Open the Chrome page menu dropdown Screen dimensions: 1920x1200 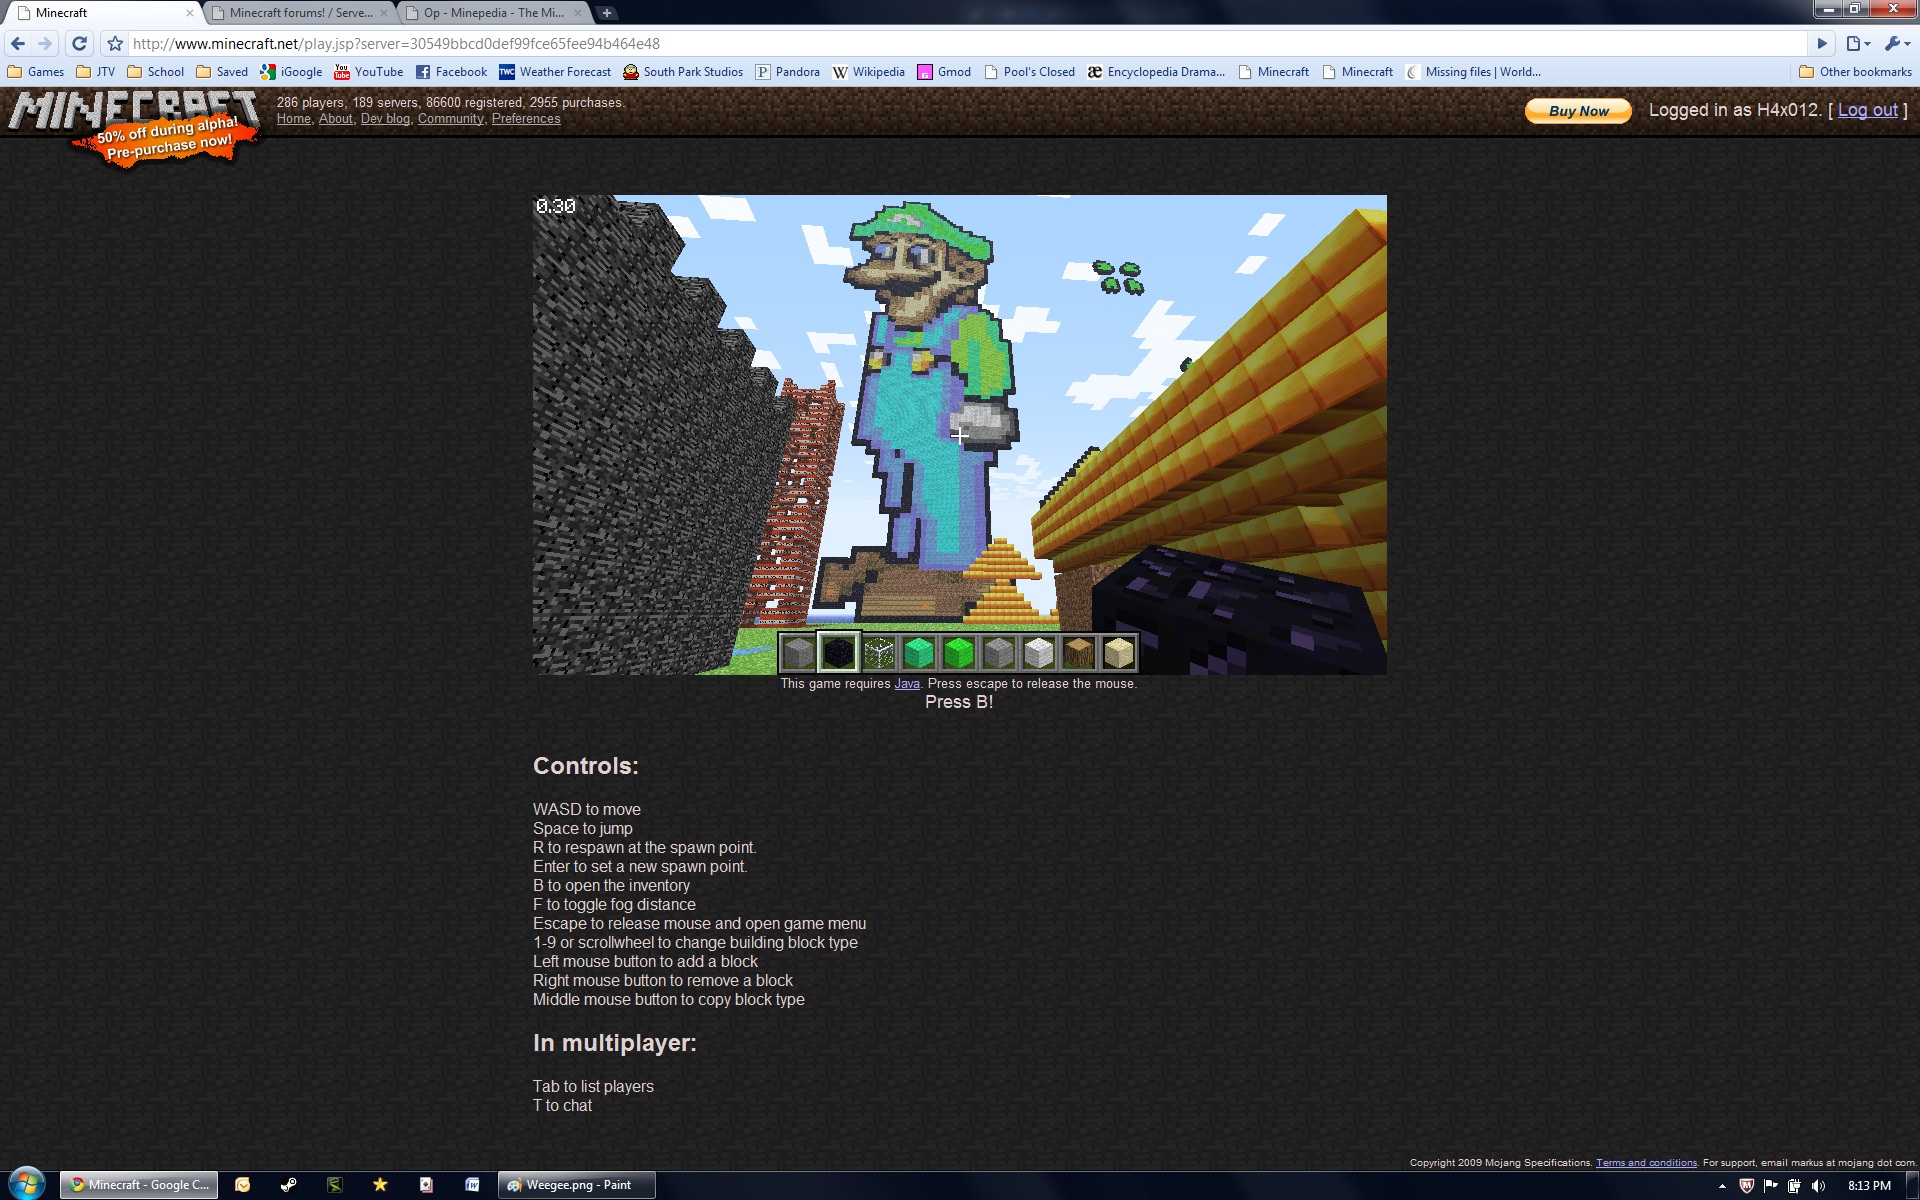tap(1857, 43)
